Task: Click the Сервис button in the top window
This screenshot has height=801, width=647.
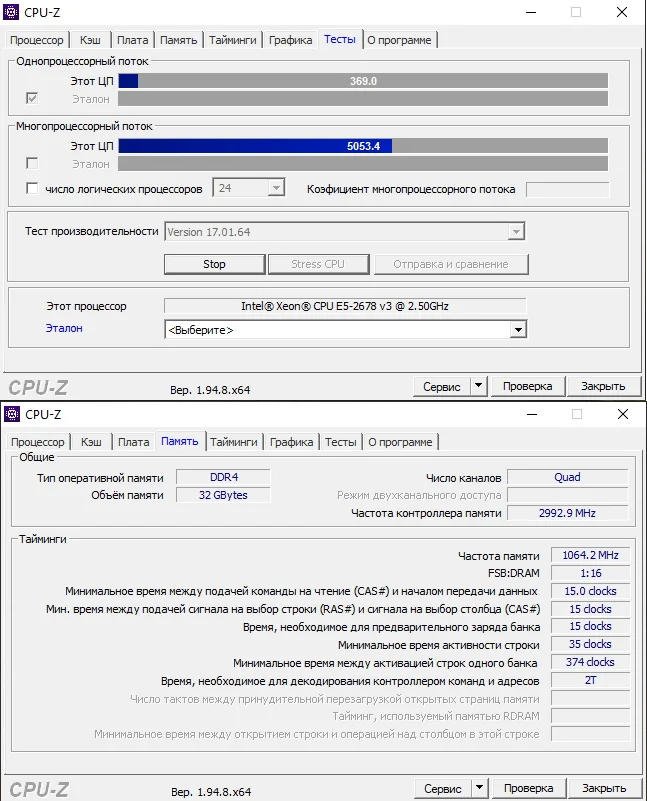Action: click(x=442, y=386)
